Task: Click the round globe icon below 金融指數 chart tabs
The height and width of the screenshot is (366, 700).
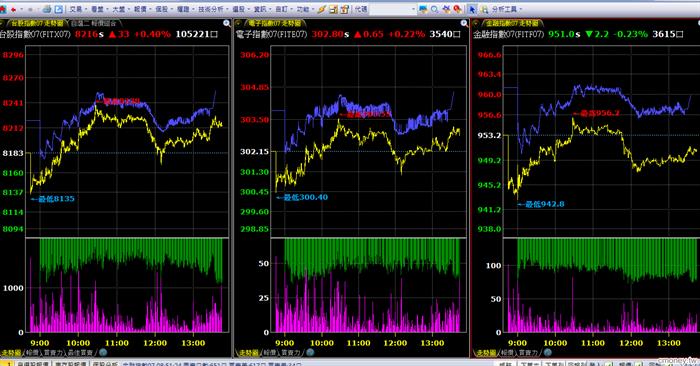Action: [548, 352]
